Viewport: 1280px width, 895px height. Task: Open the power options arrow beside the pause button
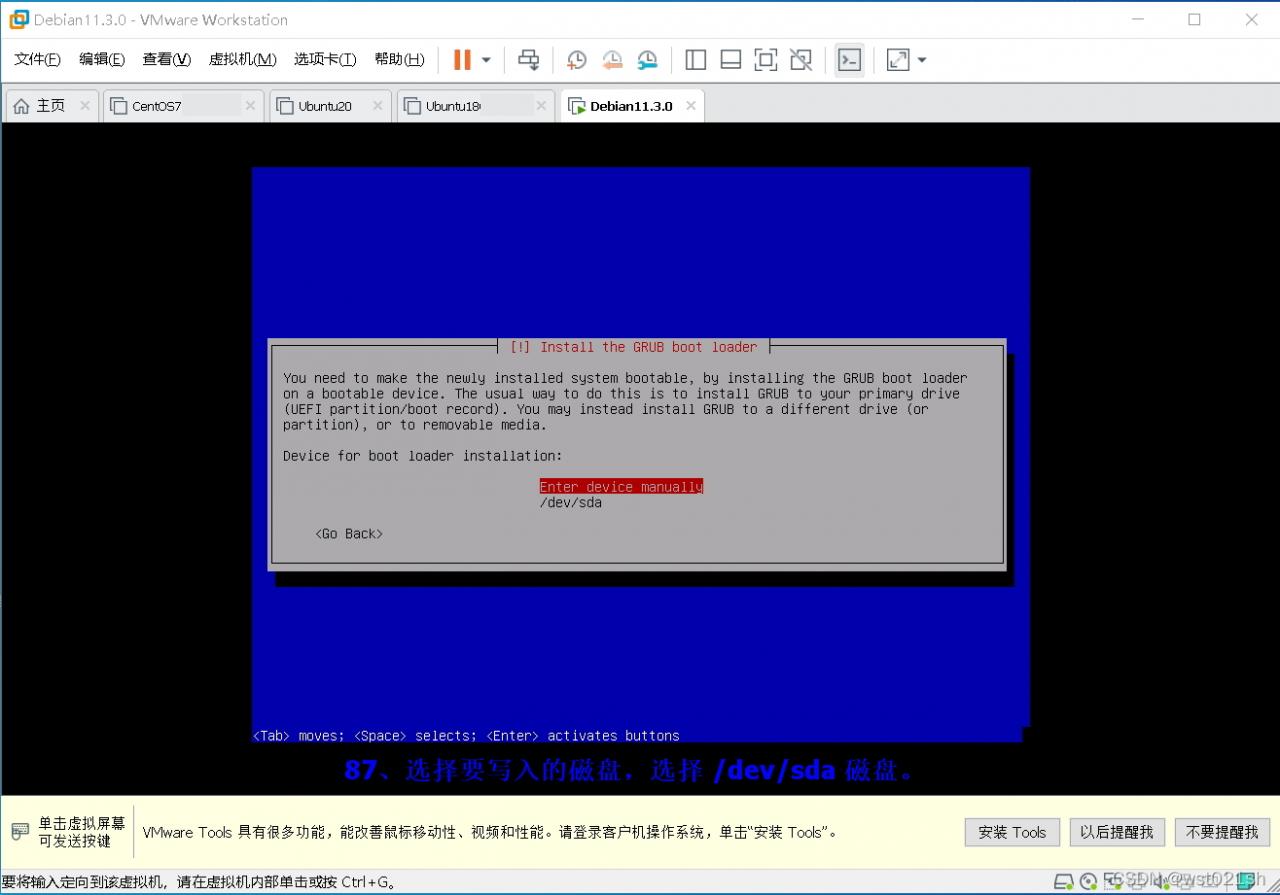point(486,60)
